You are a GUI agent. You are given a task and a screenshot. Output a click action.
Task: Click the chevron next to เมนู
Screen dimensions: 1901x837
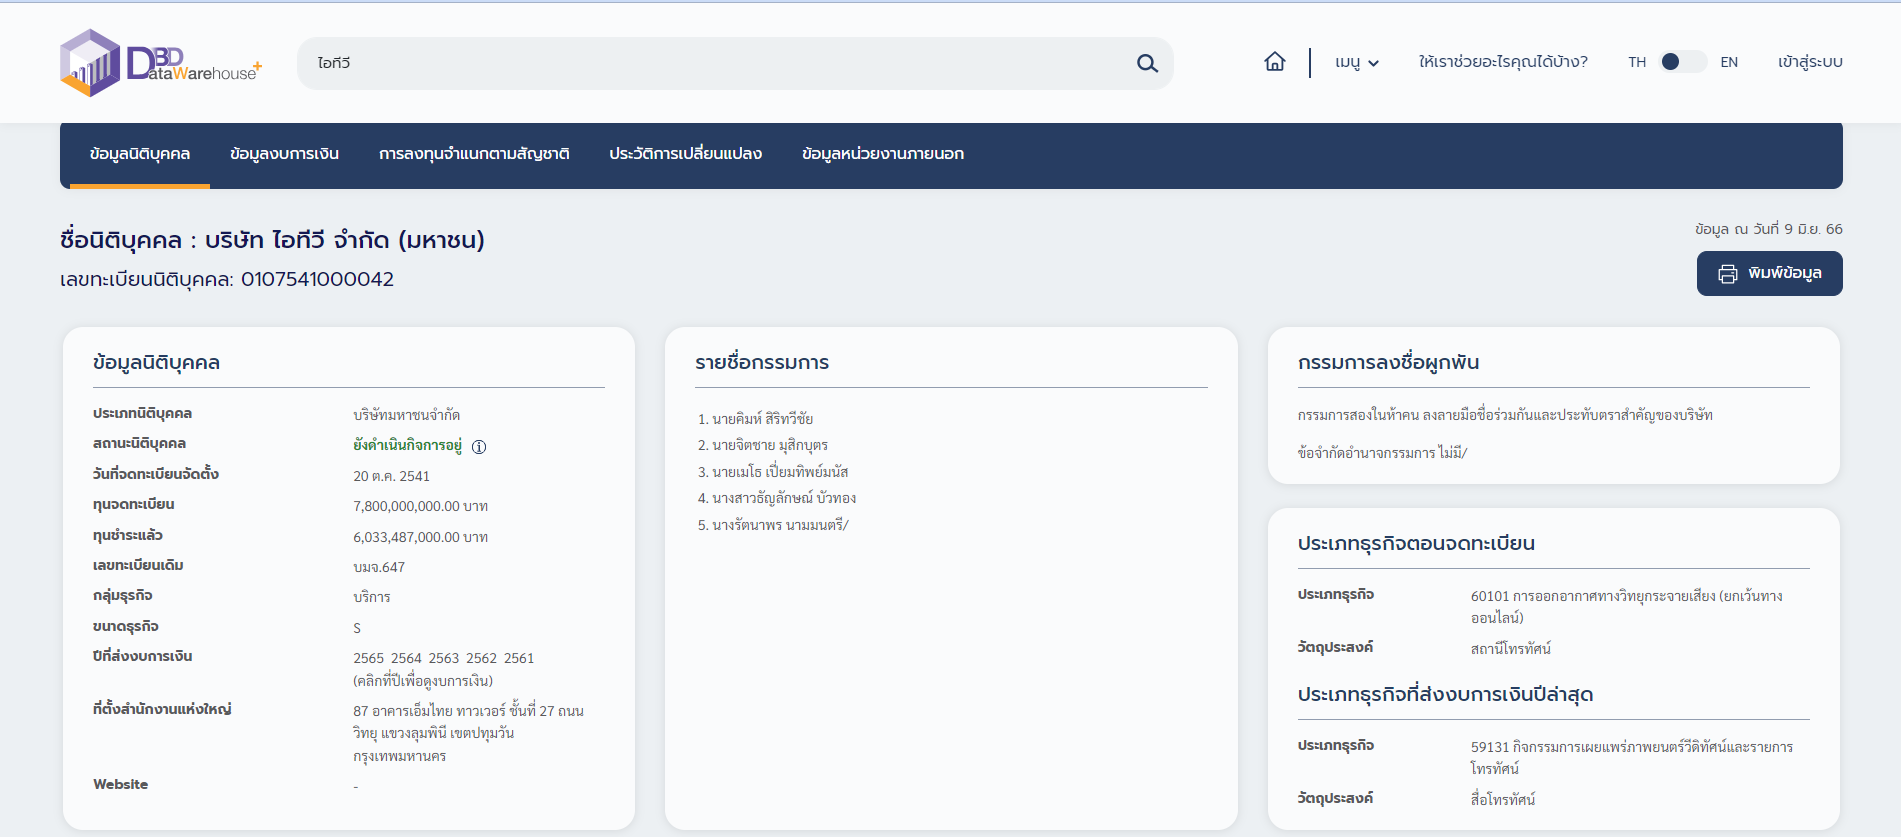[1374, 63]
